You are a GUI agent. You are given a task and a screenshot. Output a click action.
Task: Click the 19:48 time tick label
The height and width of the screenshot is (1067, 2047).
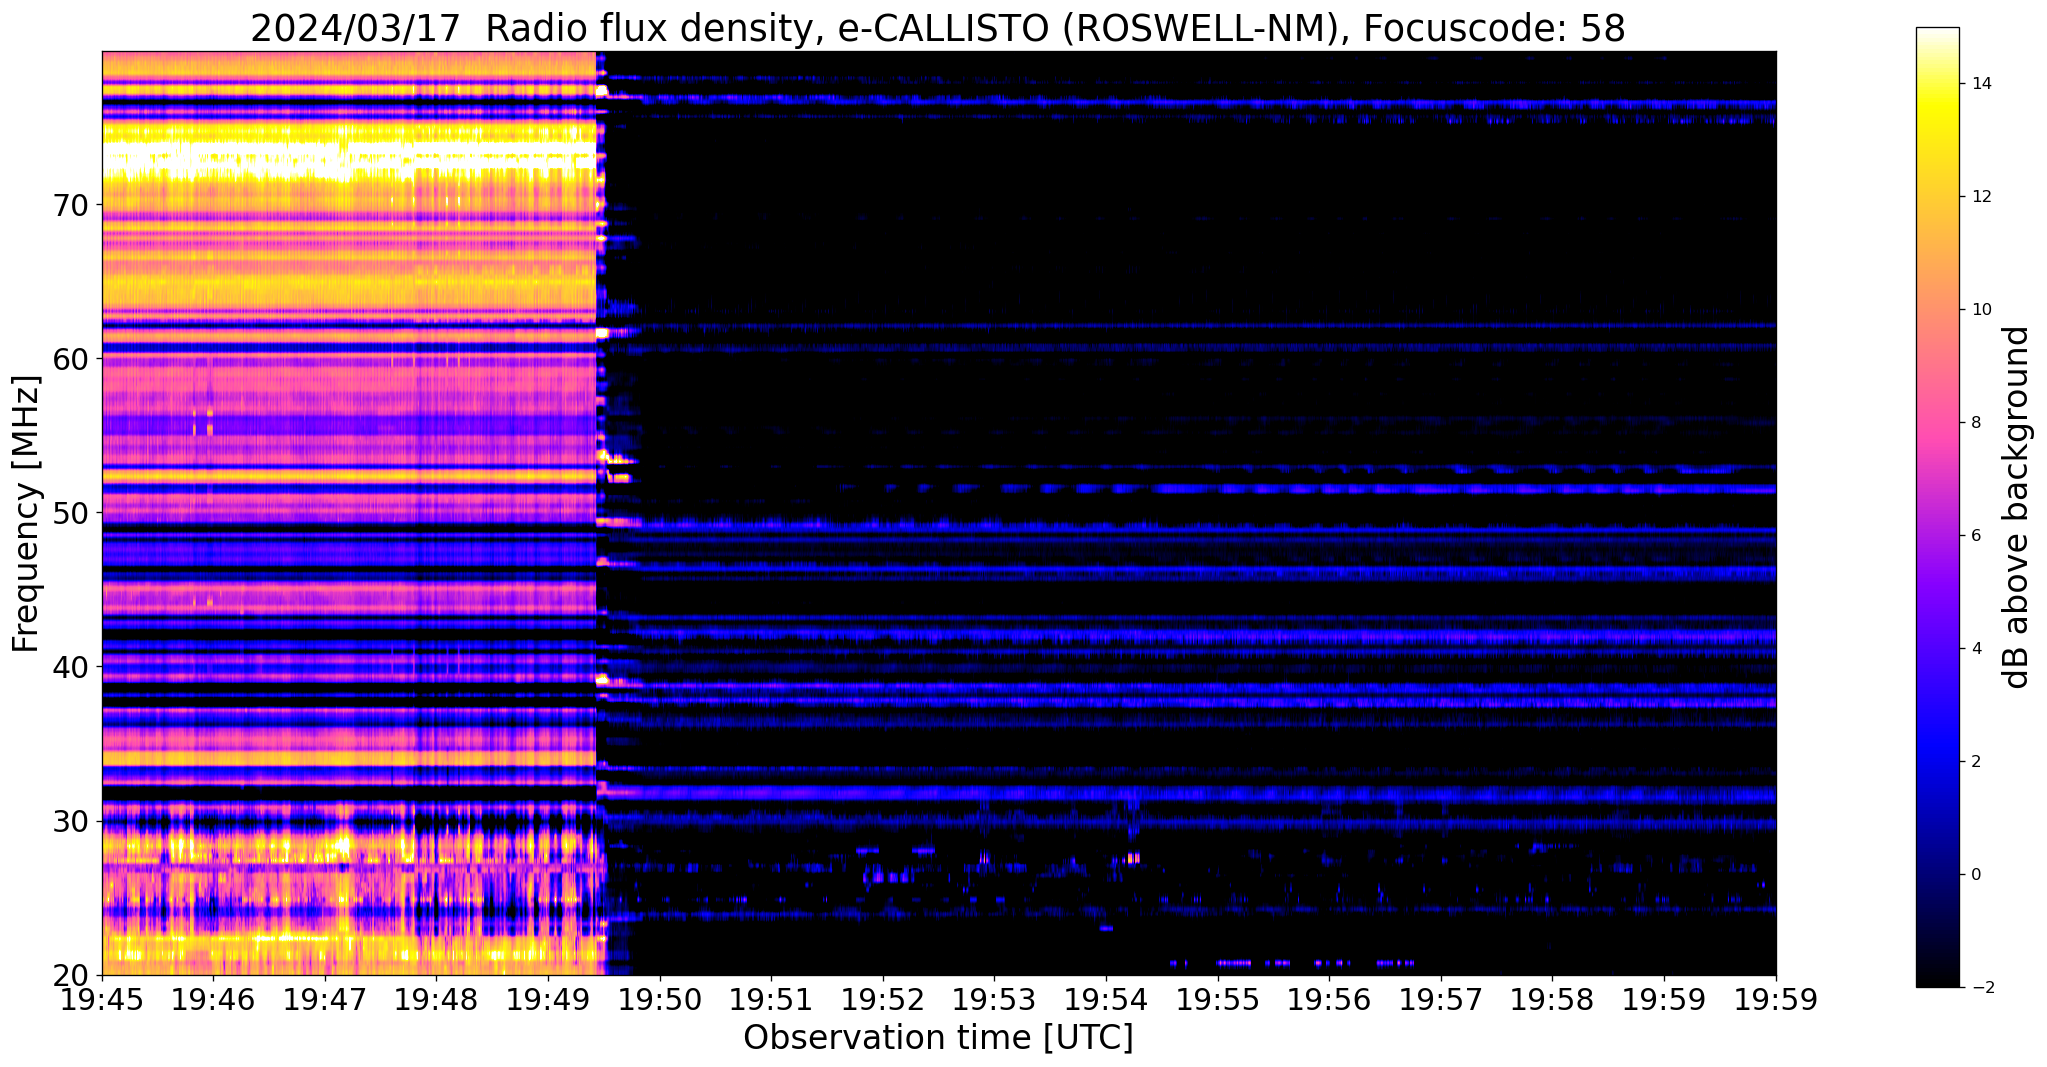click(x=437, y=999)
